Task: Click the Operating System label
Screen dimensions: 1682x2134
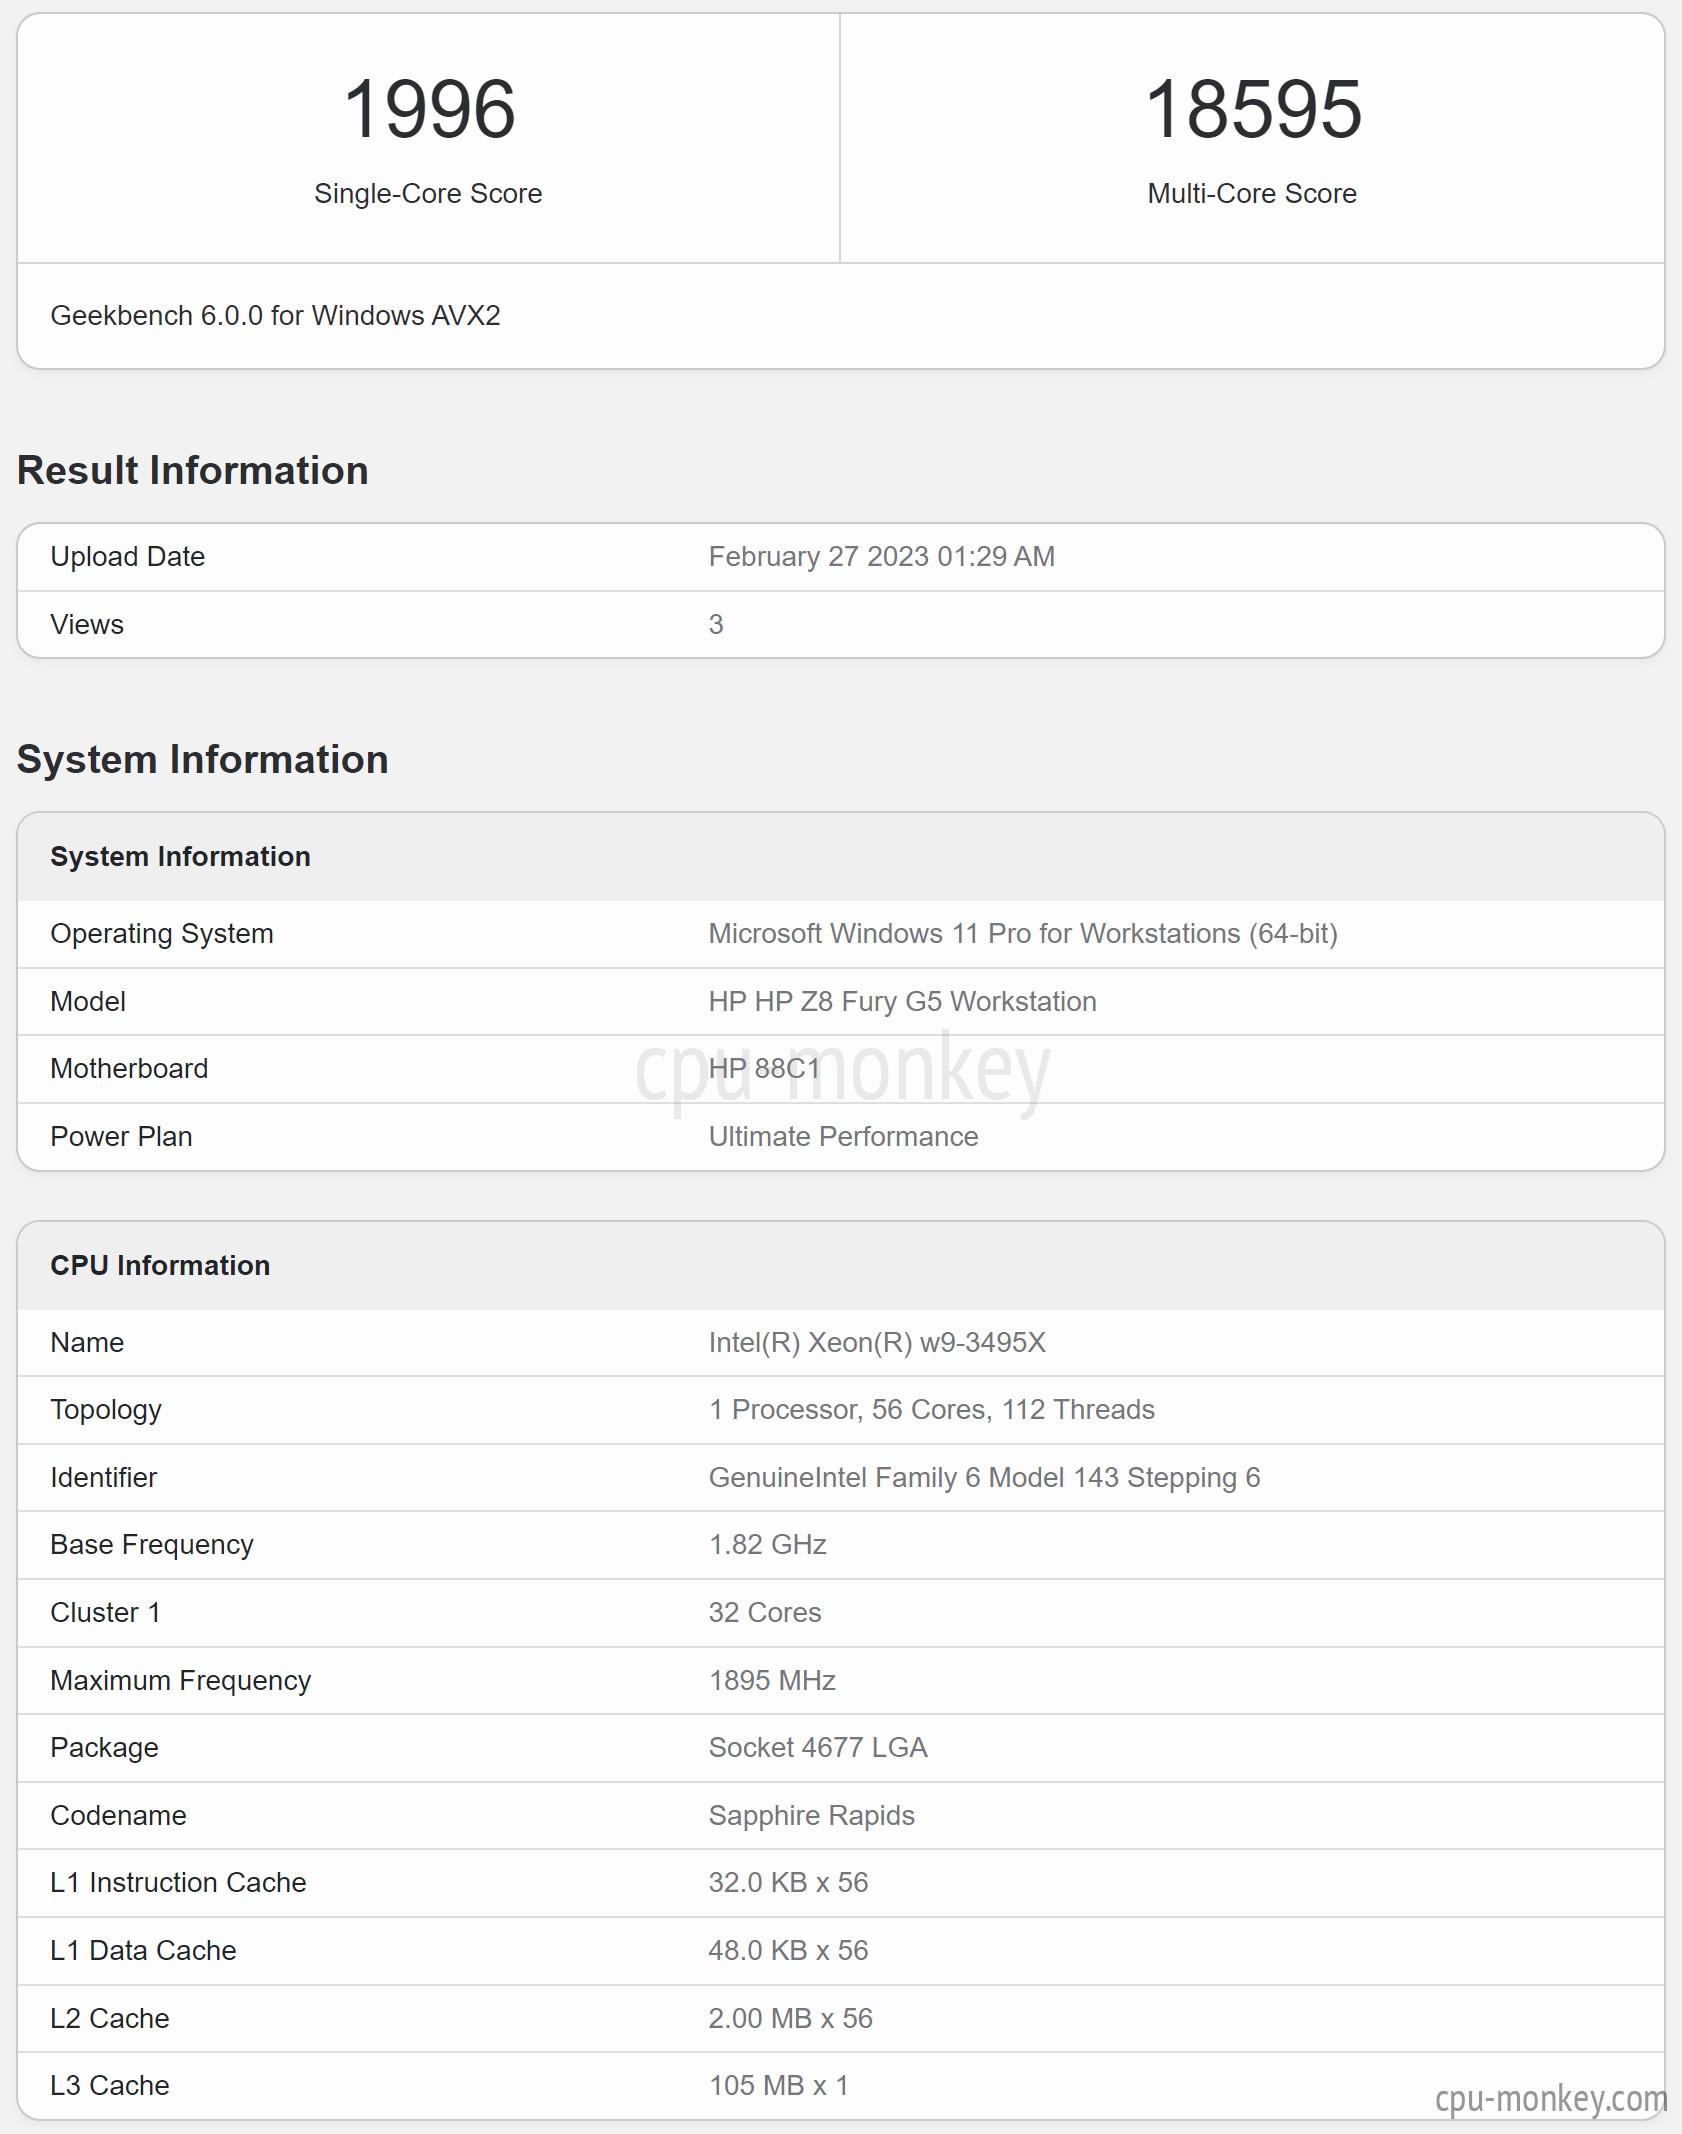Action: pos(162,933)
